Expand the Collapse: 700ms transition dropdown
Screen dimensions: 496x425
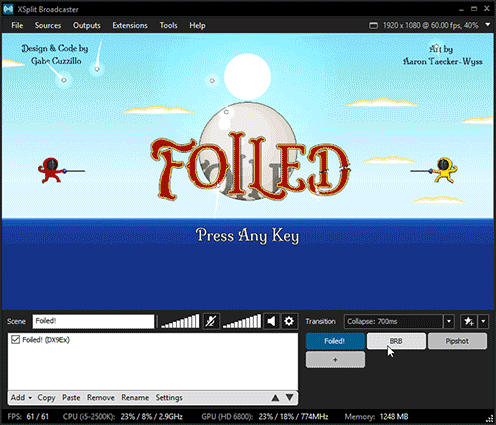tap(449, 321)
